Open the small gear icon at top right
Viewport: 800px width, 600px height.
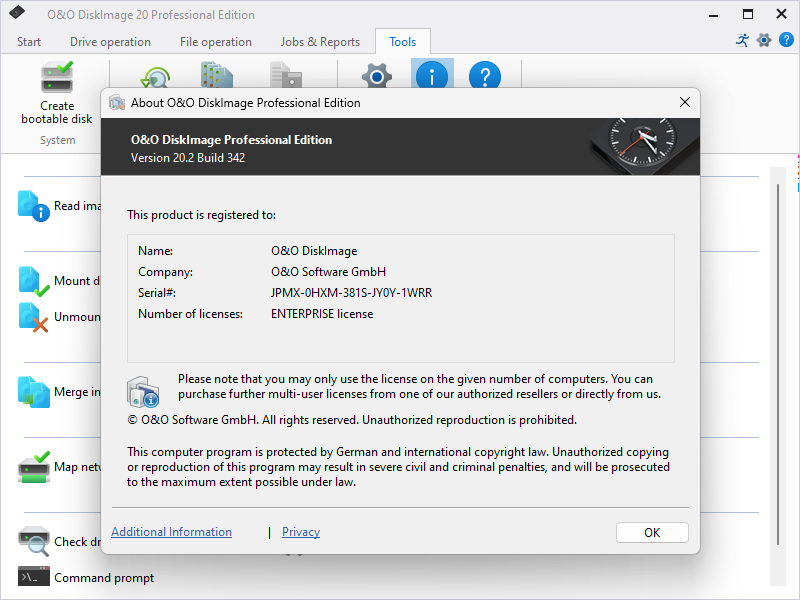pyautogui.click(x=764, y=40)
